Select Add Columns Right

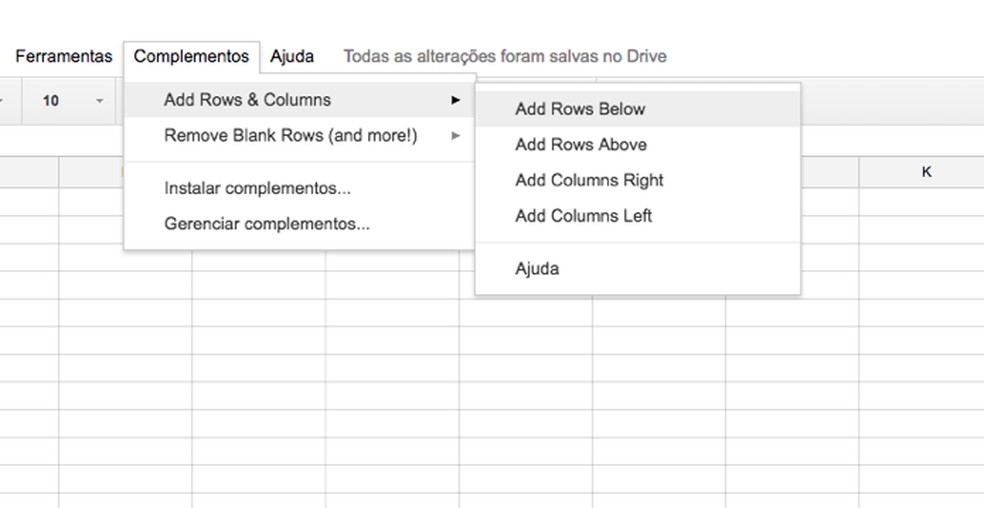(589, 181)
